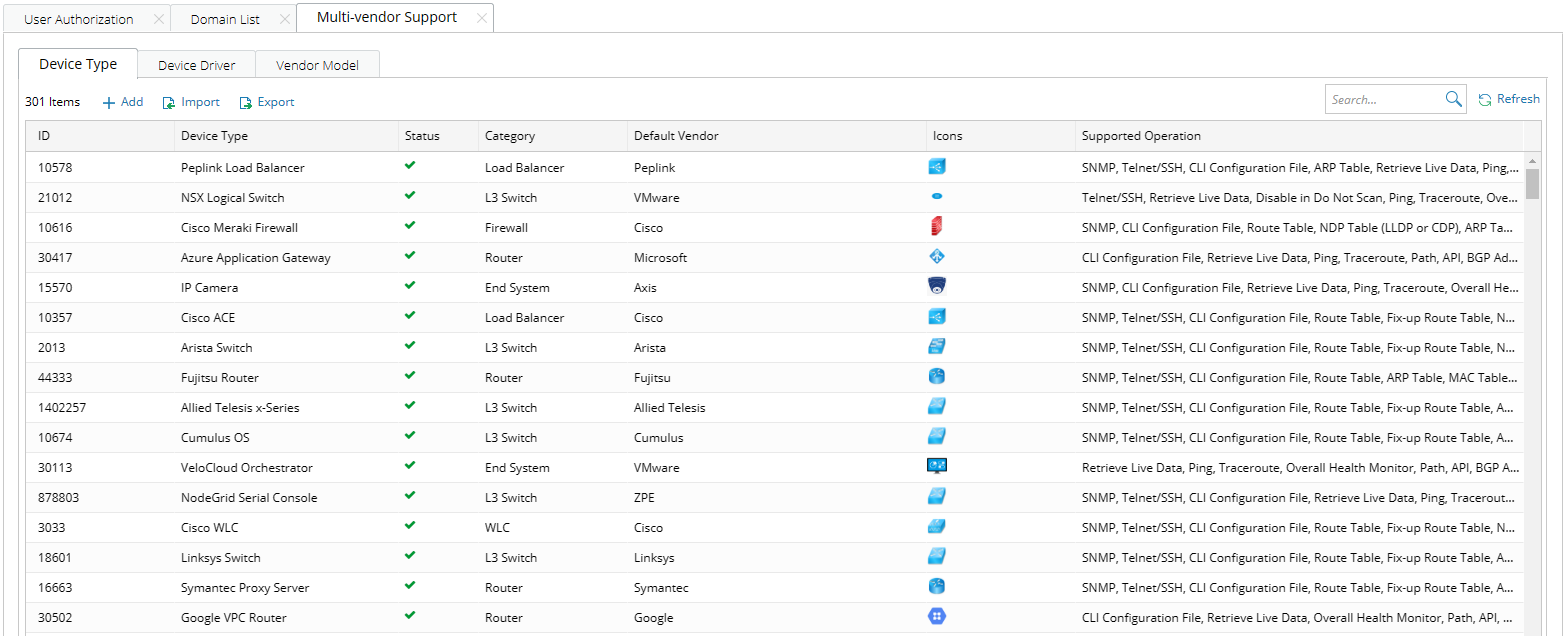The height and width of the screenshot is (636, 1566).
Task: Click status checkmark for Fujitsu Router
Action: [410, 376]
